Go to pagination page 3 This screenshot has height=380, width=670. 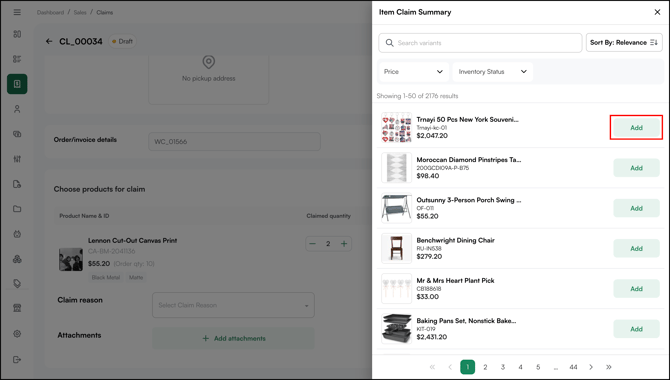coord(503,367)
